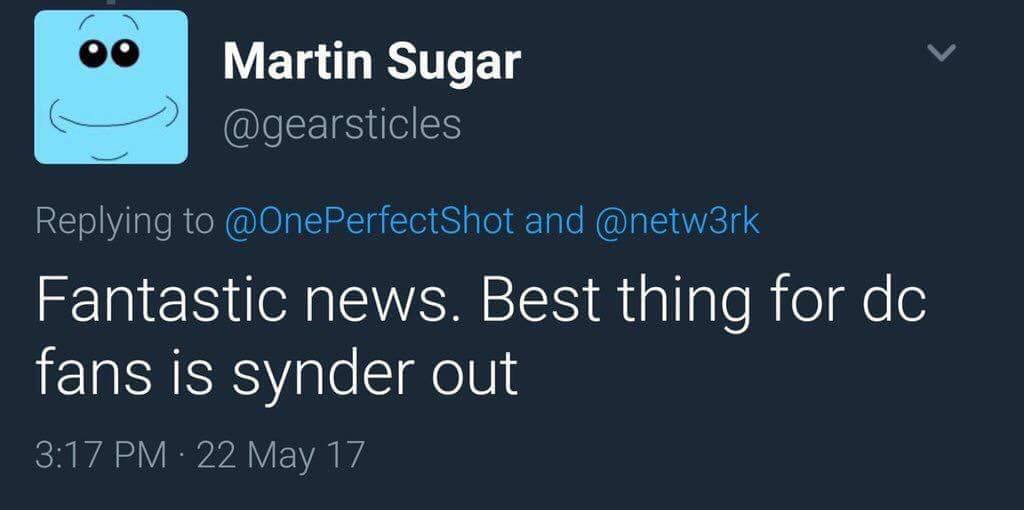Expand the down-arrow at tweet's top right
This screenshot has height=510, width=1024.
(x=942, y=53)
